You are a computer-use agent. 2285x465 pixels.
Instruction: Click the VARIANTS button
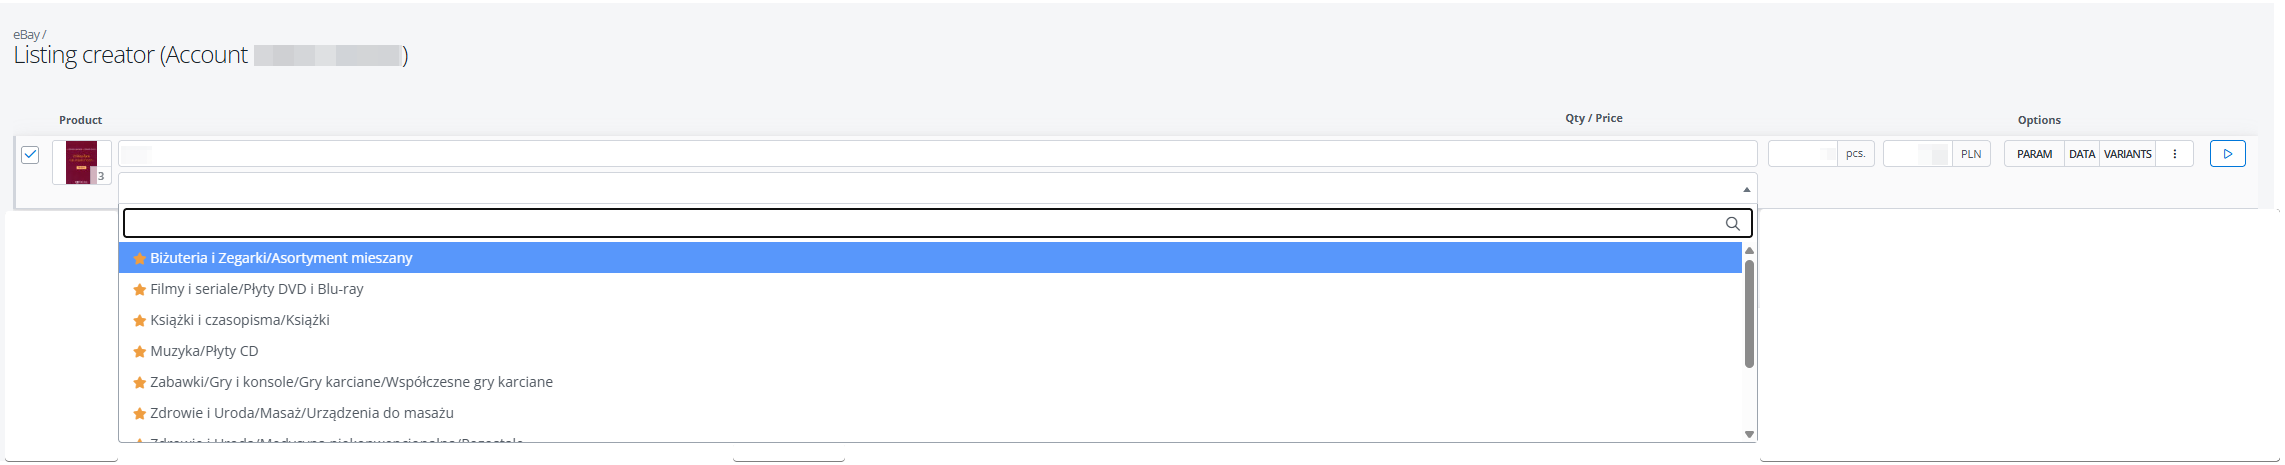(2127, 154)
